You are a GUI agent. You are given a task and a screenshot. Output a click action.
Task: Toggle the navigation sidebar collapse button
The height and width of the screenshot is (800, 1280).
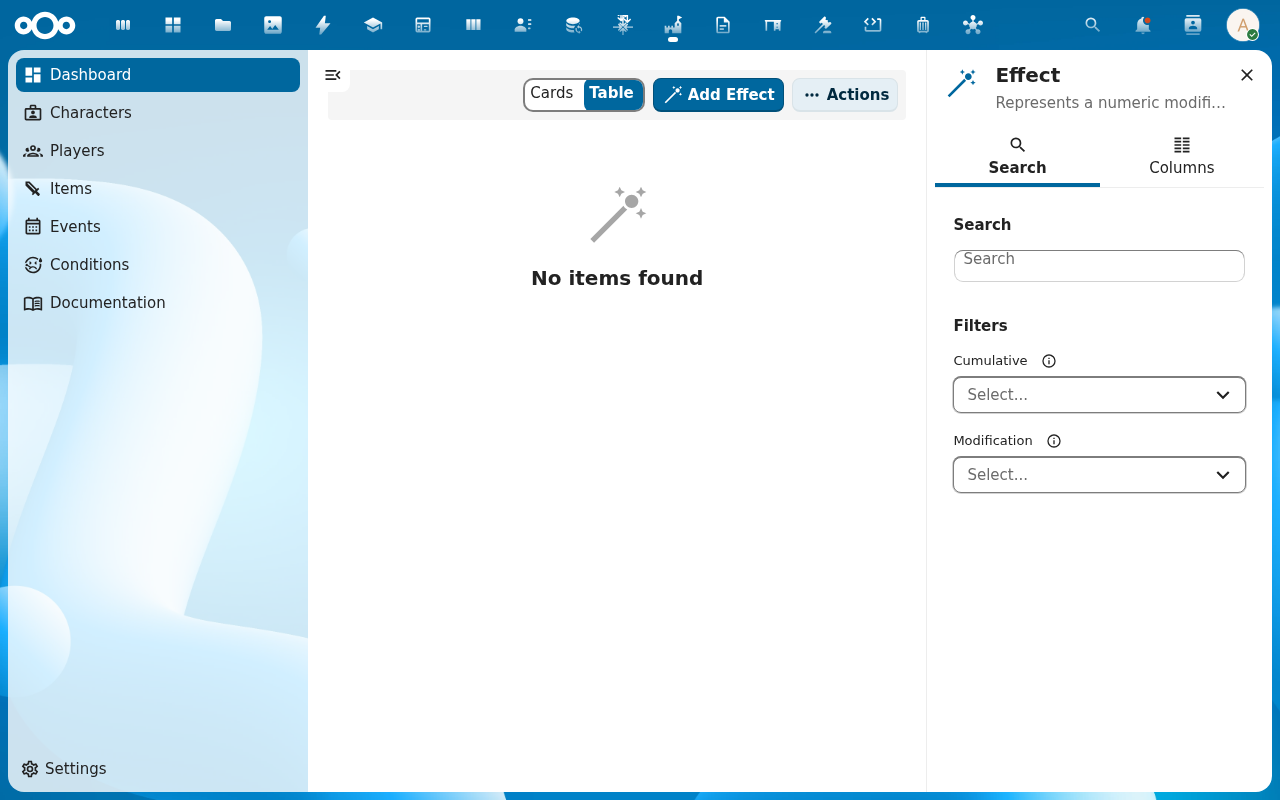tap(333, 75)
